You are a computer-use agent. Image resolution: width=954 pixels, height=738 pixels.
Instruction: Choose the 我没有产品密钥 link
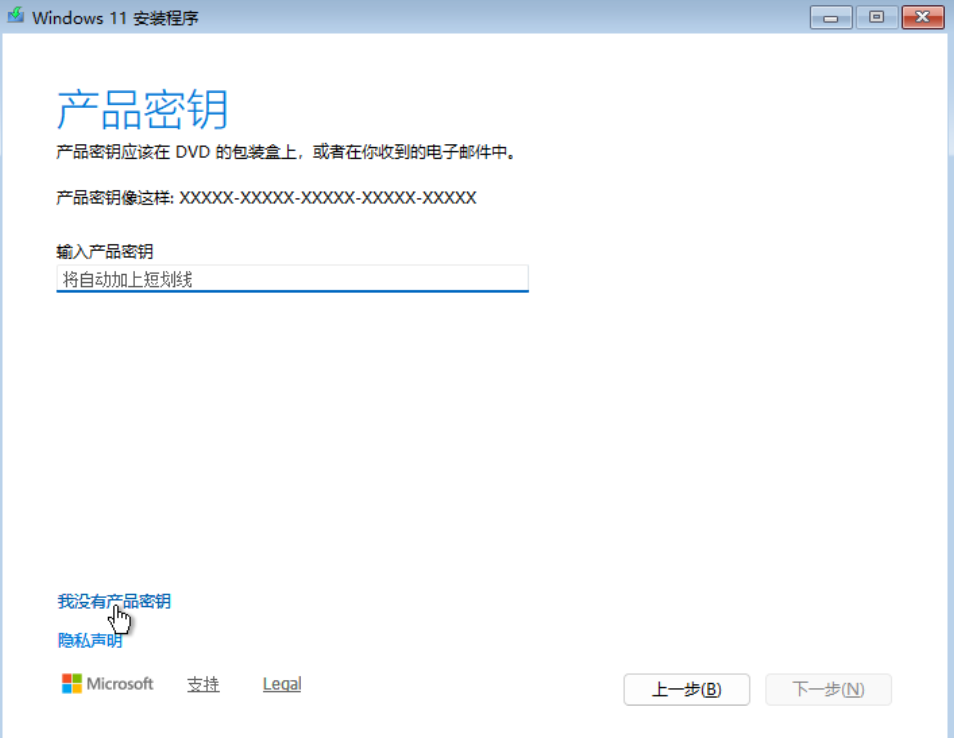[x=114, y=601]
